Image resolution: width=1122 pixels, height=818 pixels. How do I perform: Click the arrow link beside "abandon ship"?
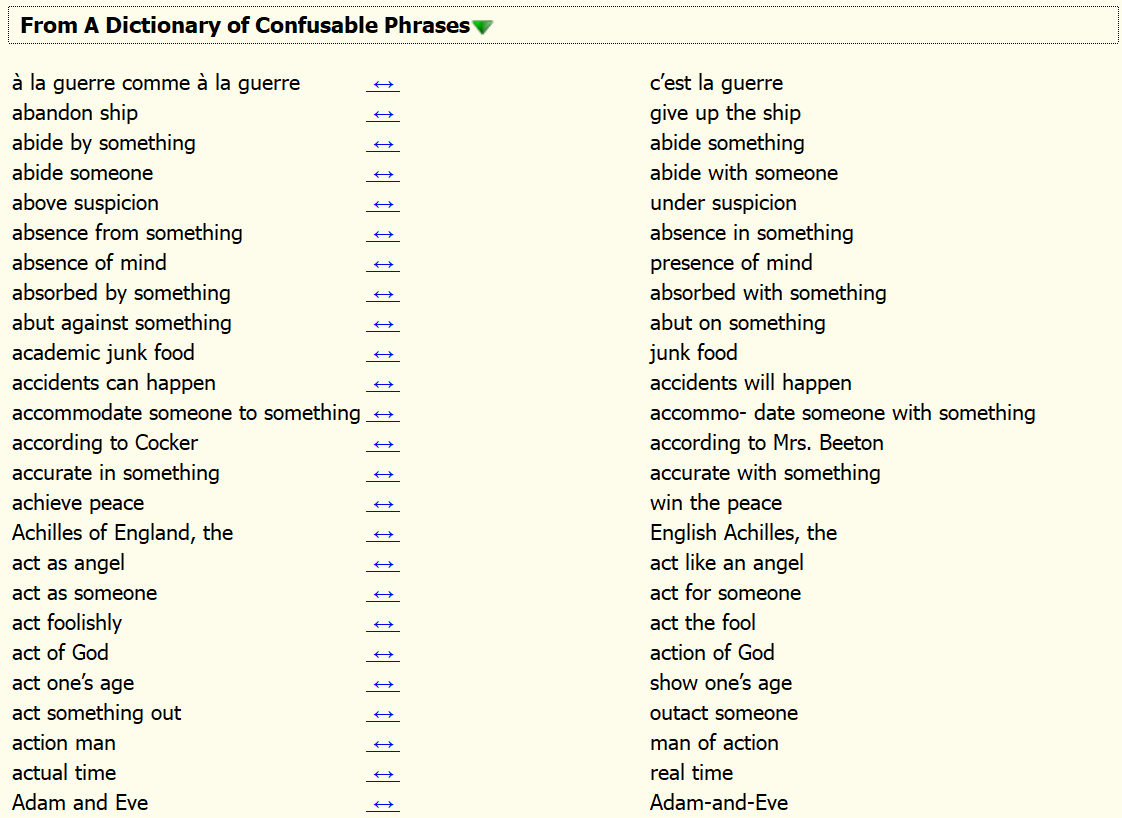click(x=383, y=114)
